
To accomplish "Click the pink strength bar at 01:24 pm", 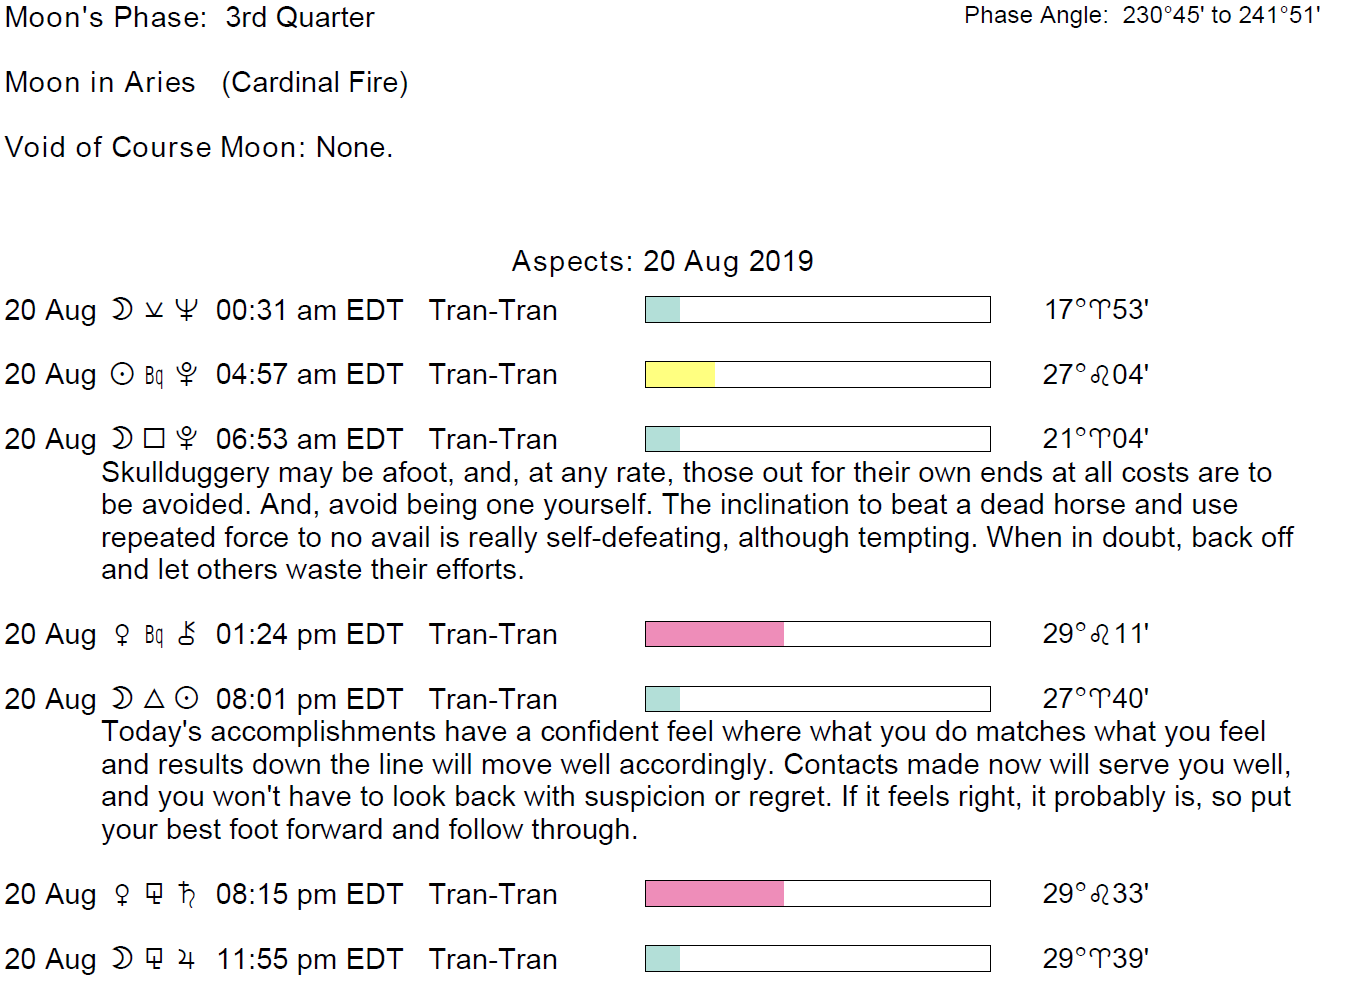I will (x=714, y=634).
